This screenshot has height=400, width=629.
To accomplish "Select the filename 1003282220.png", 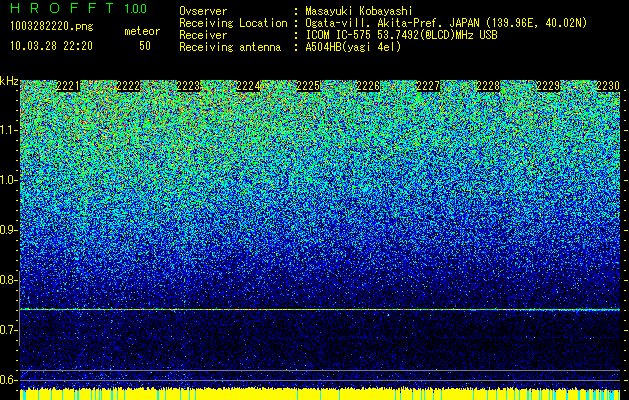I will (x=52, y=26).
